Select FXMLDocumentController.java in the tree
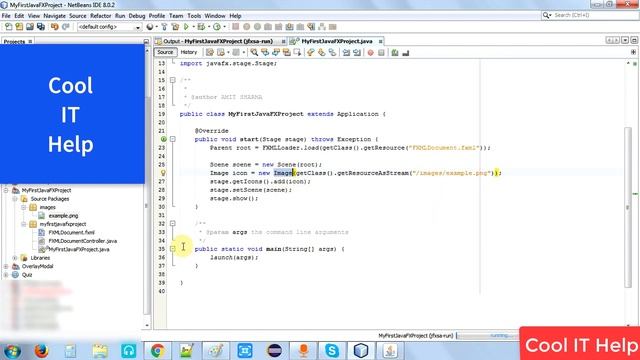 coord(82,241)
